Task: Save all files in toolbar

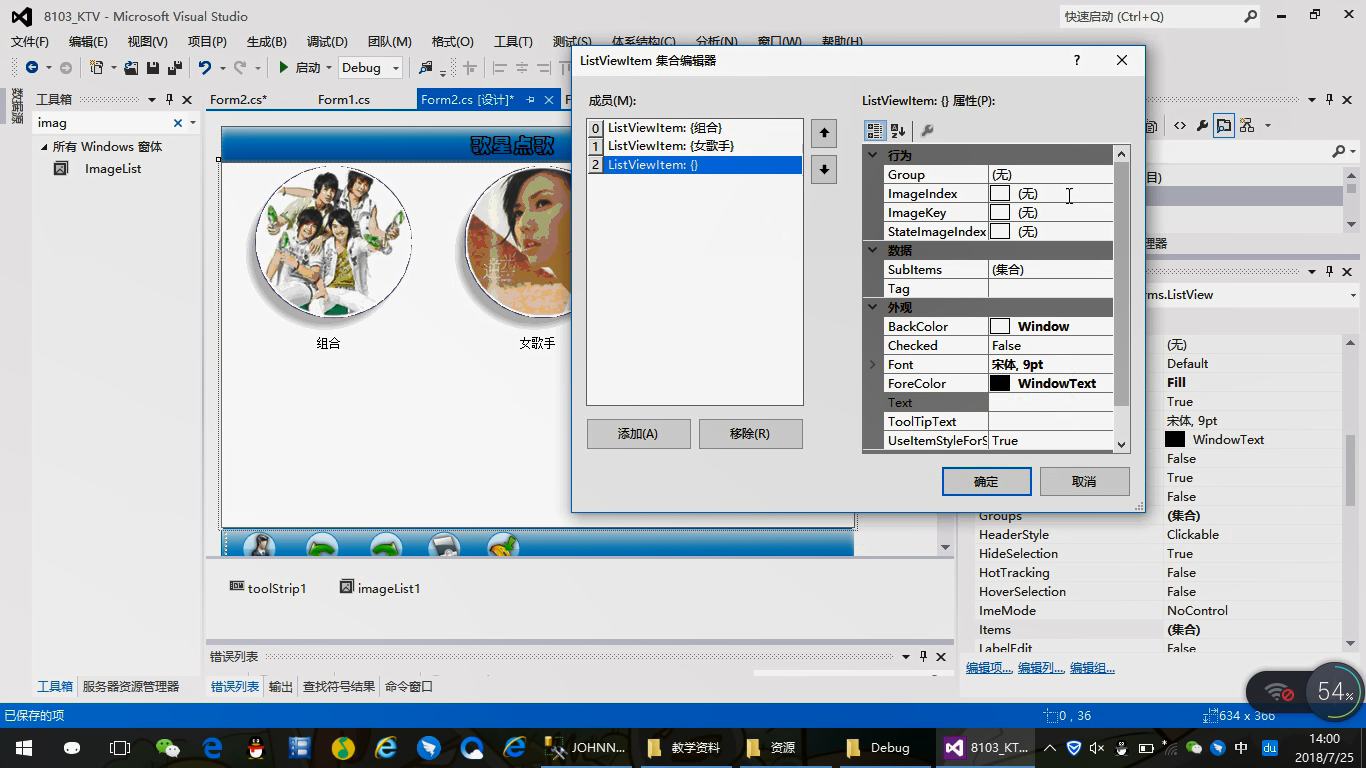Action: coord(175,67)
